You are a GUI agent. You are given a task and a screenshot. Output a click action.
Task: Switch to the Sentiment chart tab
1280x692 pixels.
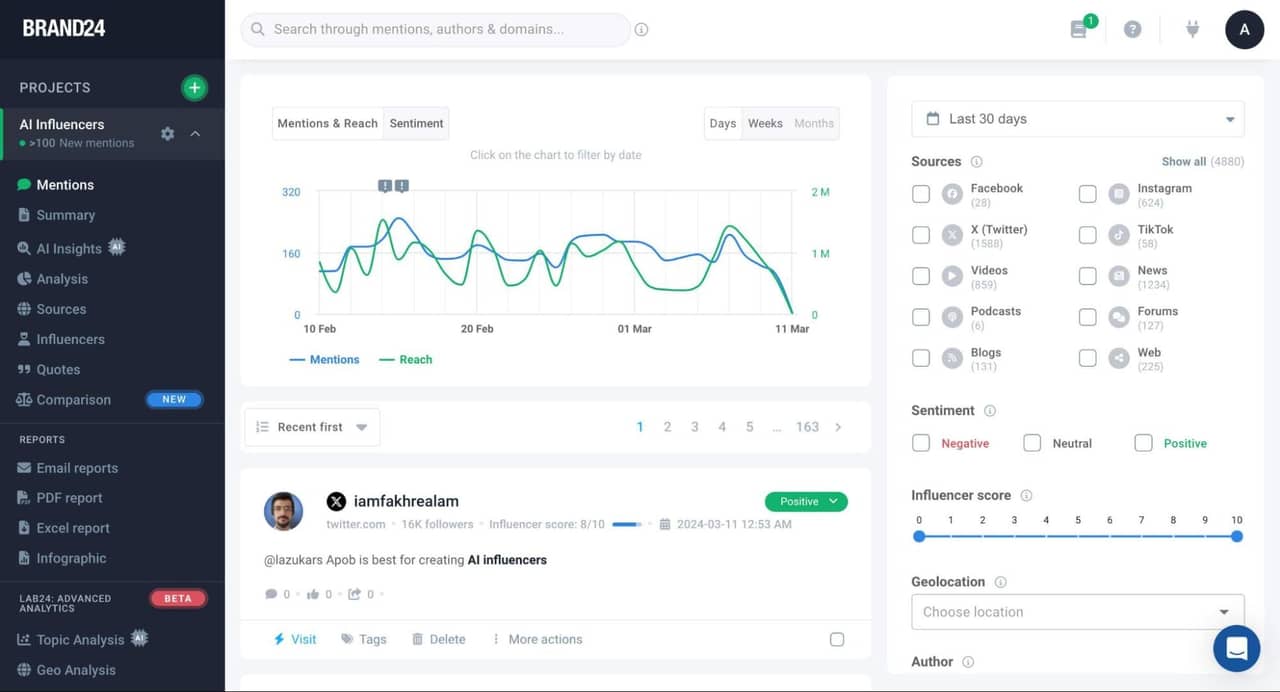[x=416, y=124]
